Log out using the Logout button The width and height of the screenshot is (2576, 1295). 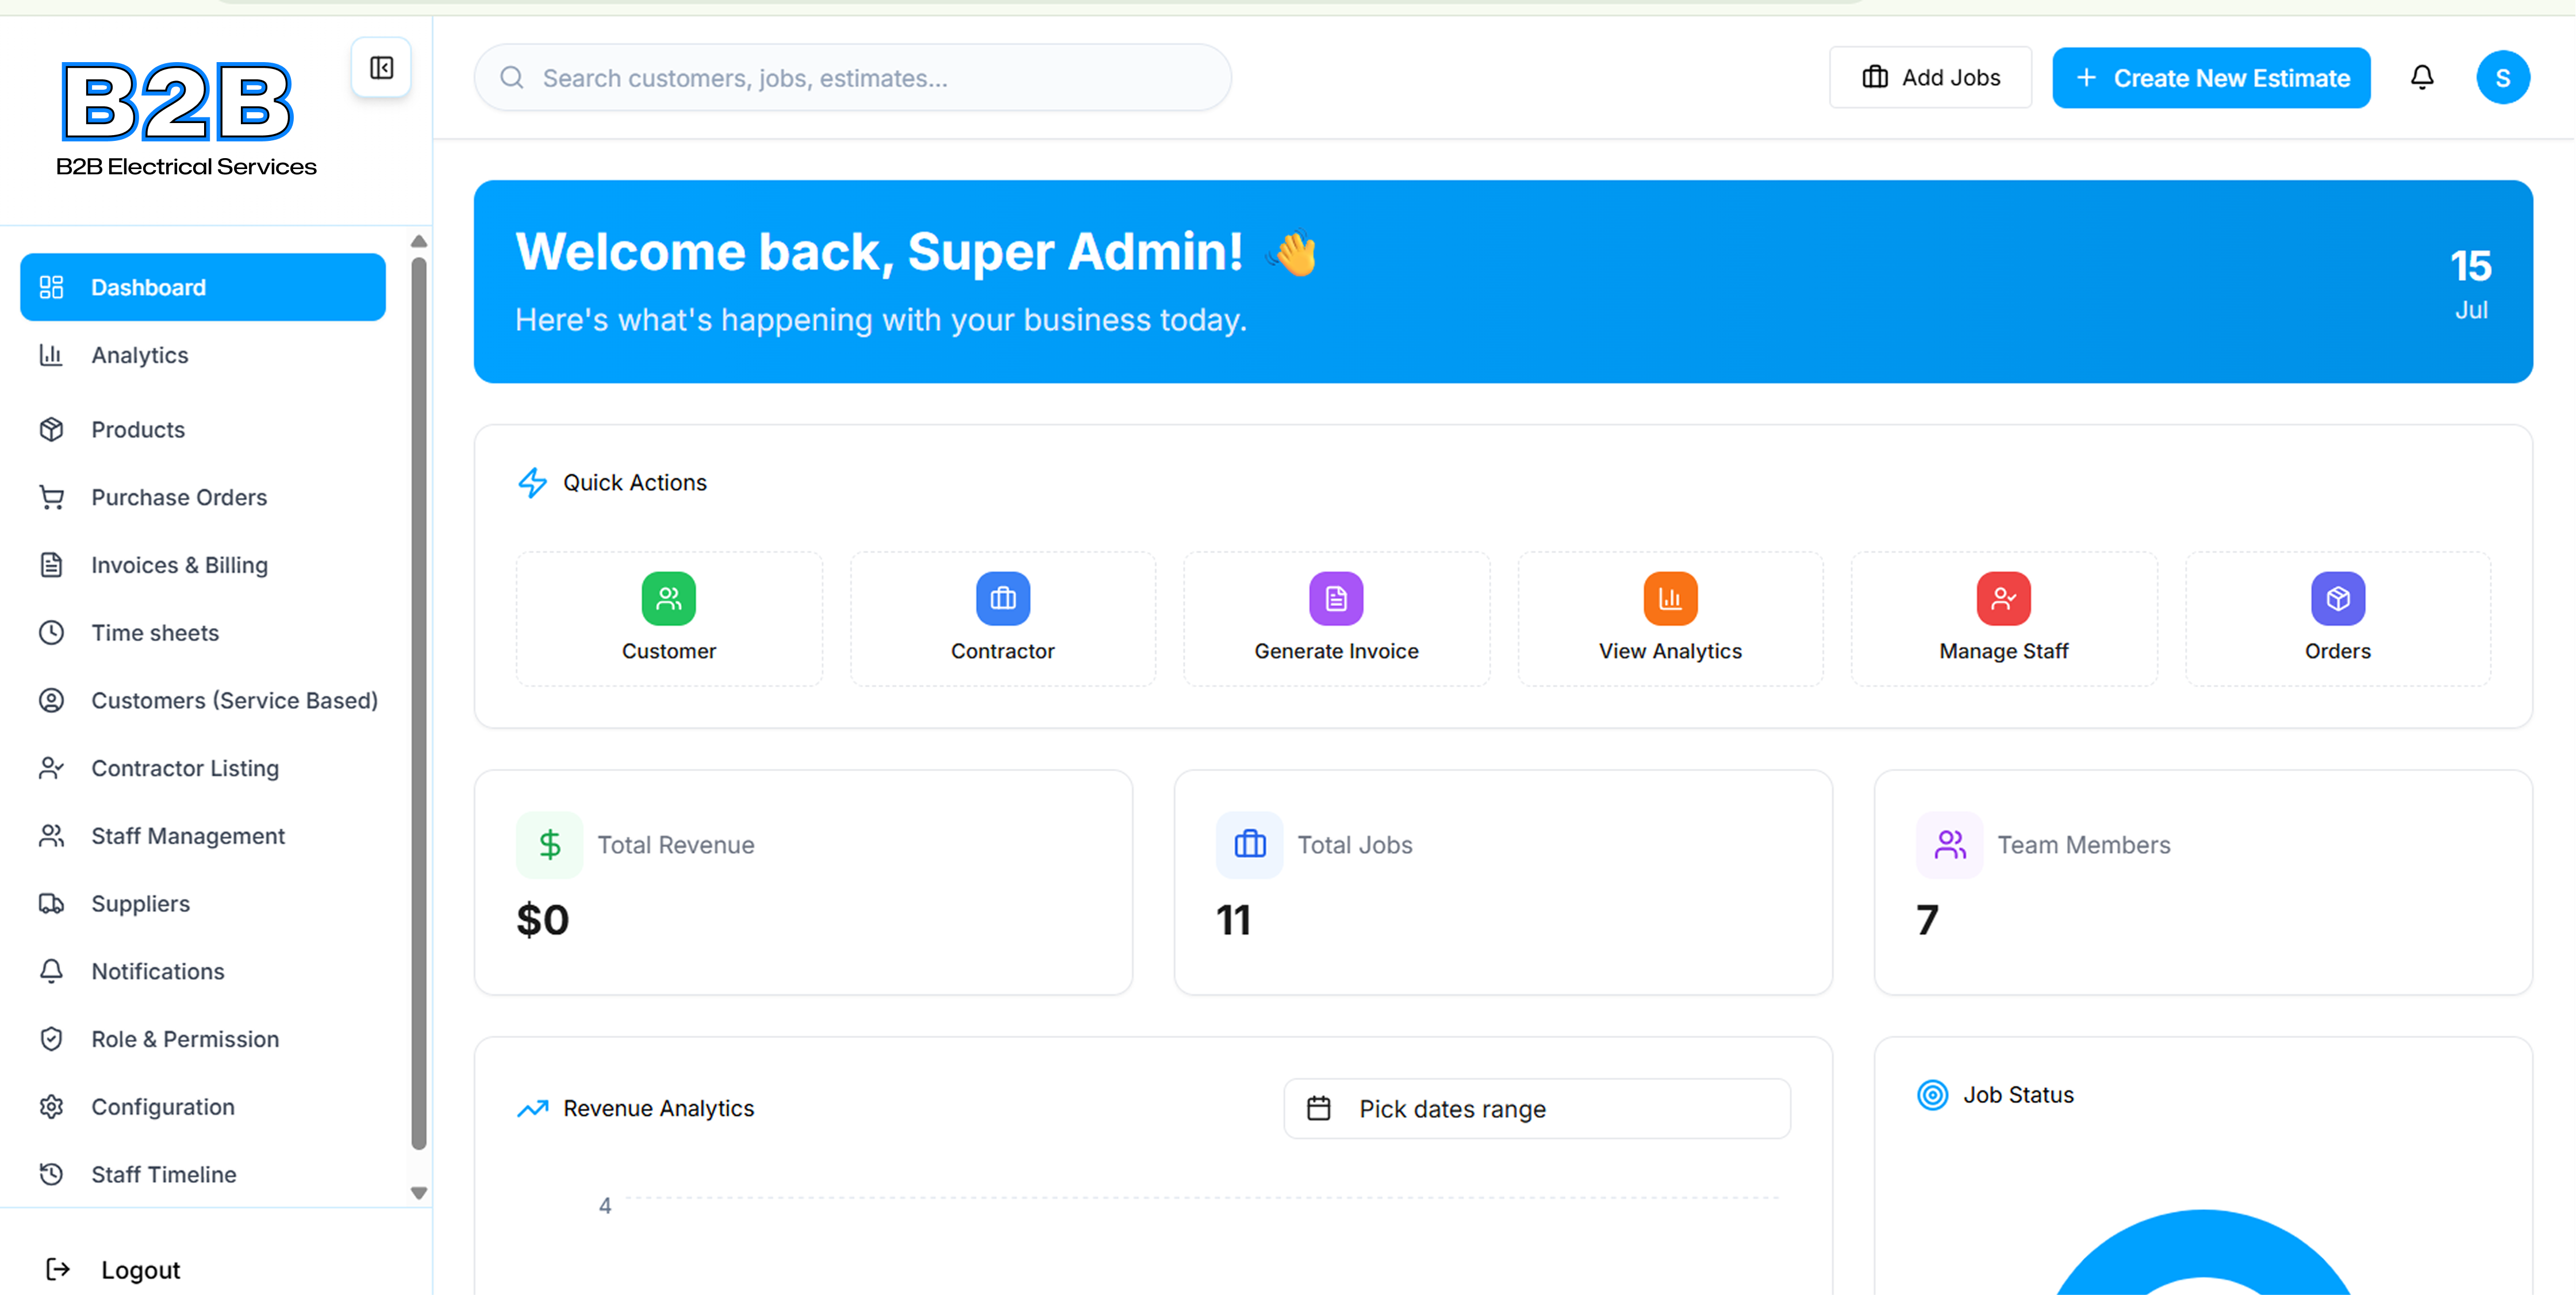coord(113,1270)
